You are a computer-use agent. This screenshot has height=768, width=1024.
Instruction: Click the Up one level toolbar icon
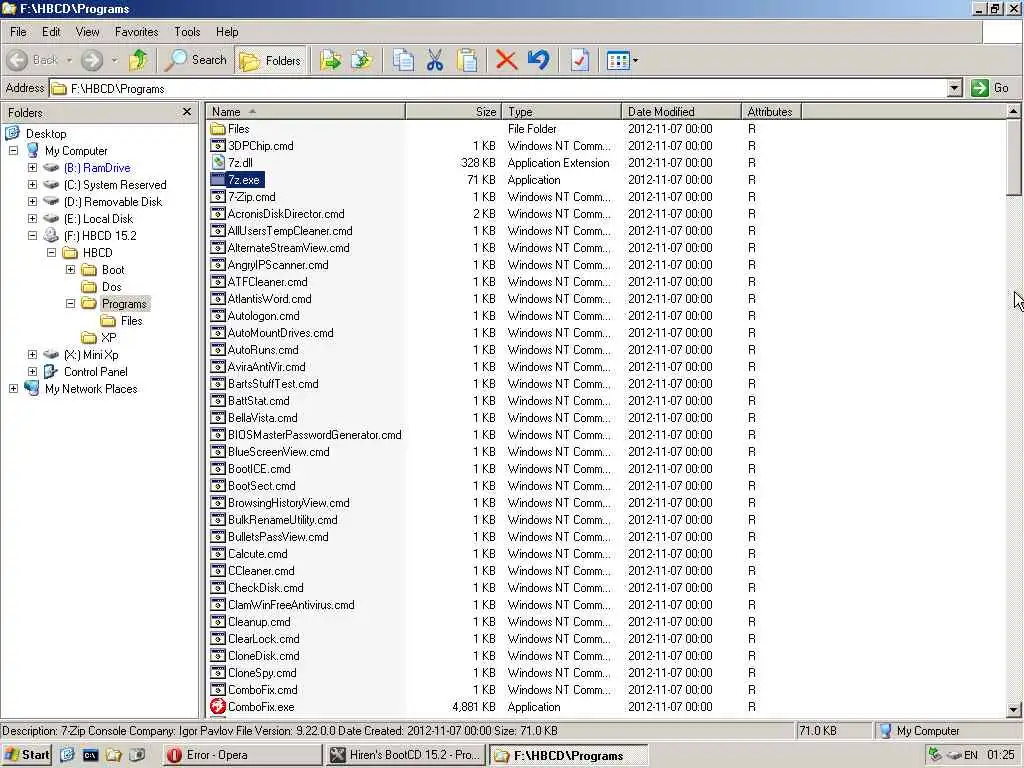click(x=138, y=60)
